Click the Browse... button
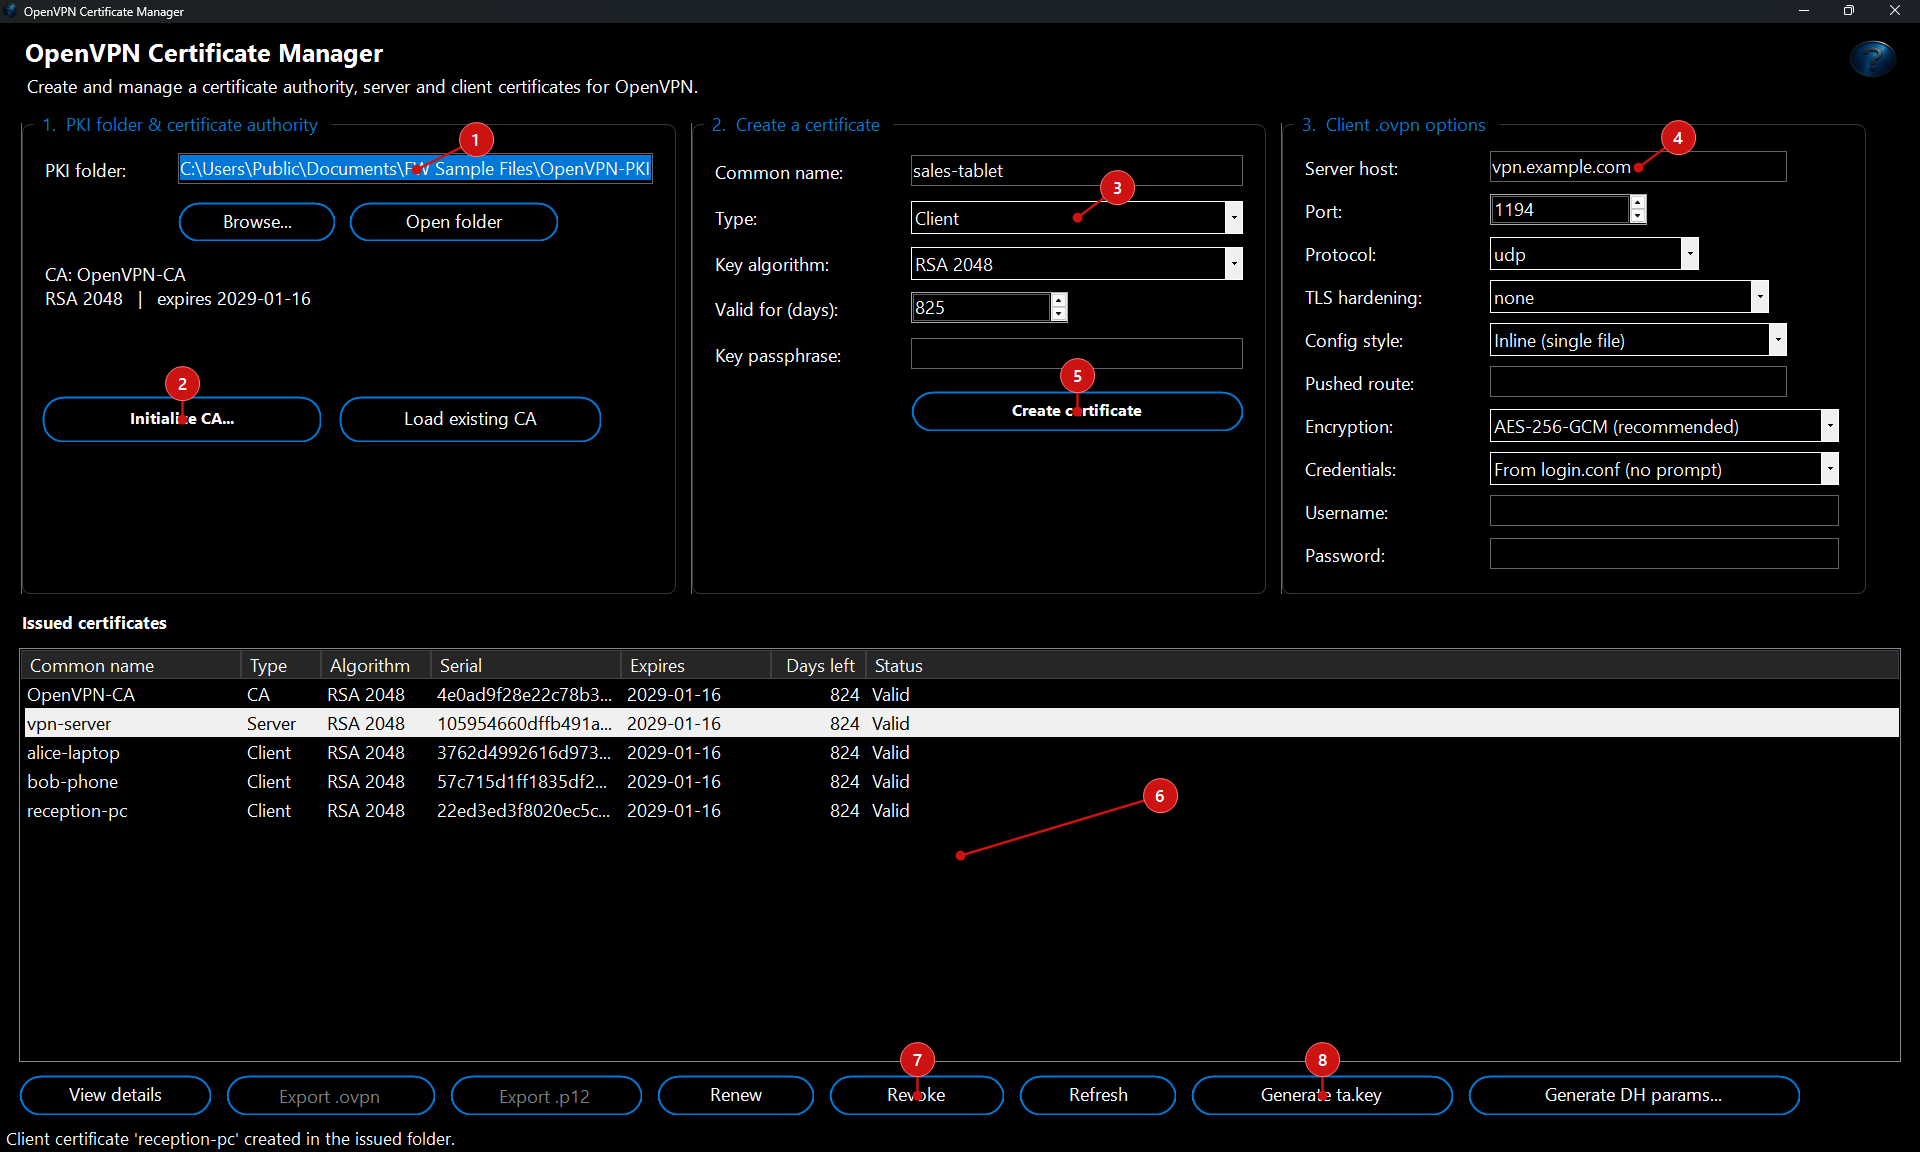The height and width of the screenshot is (1152, 1920). pos(257,222)
